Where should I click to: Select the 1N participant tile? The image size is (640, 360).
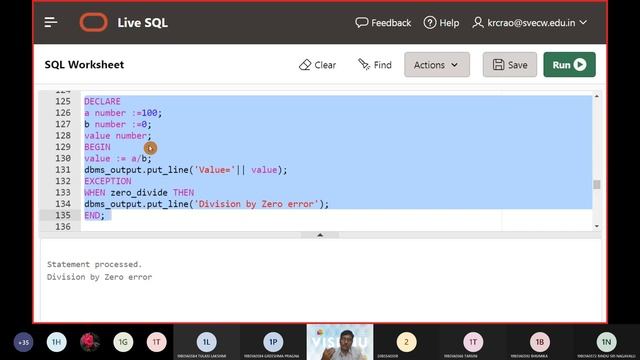point(607,342)
